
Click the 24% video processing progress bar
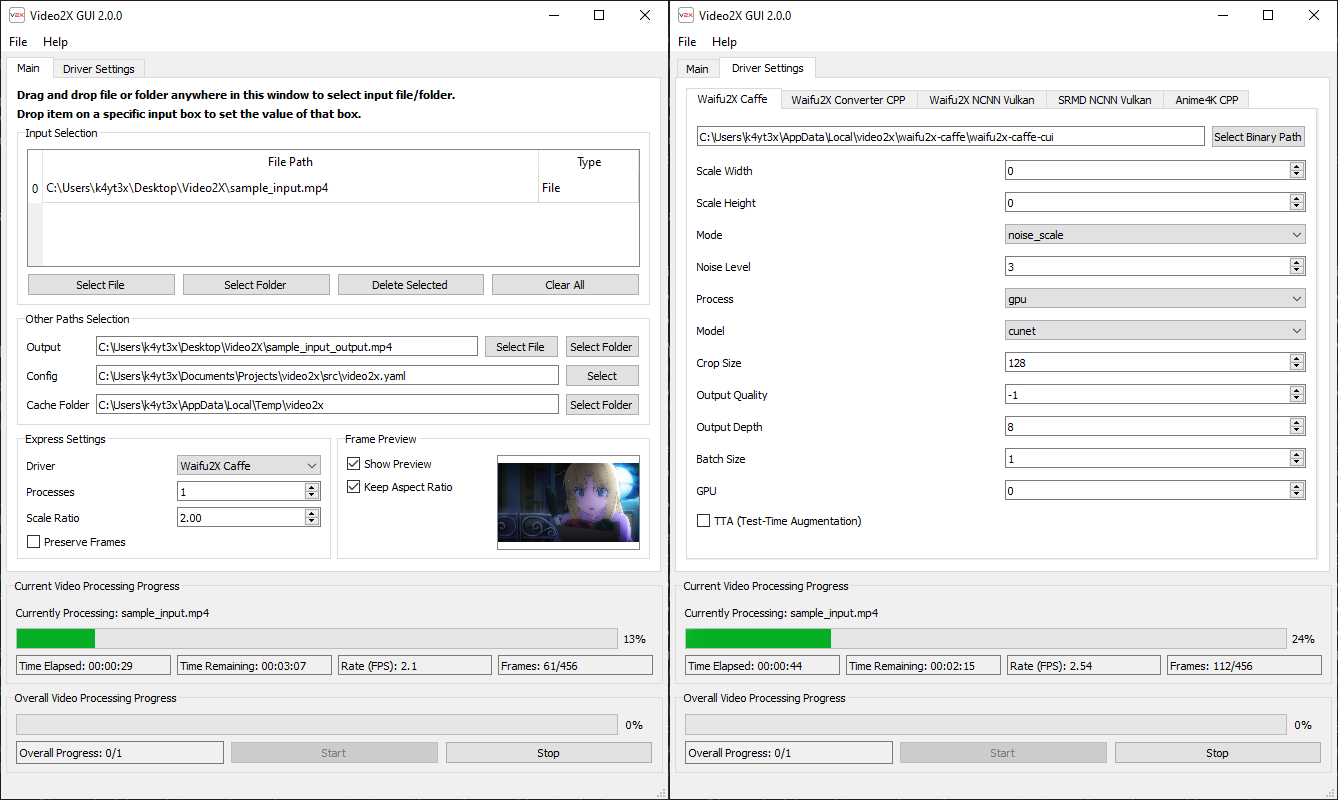tap(986, 639)
